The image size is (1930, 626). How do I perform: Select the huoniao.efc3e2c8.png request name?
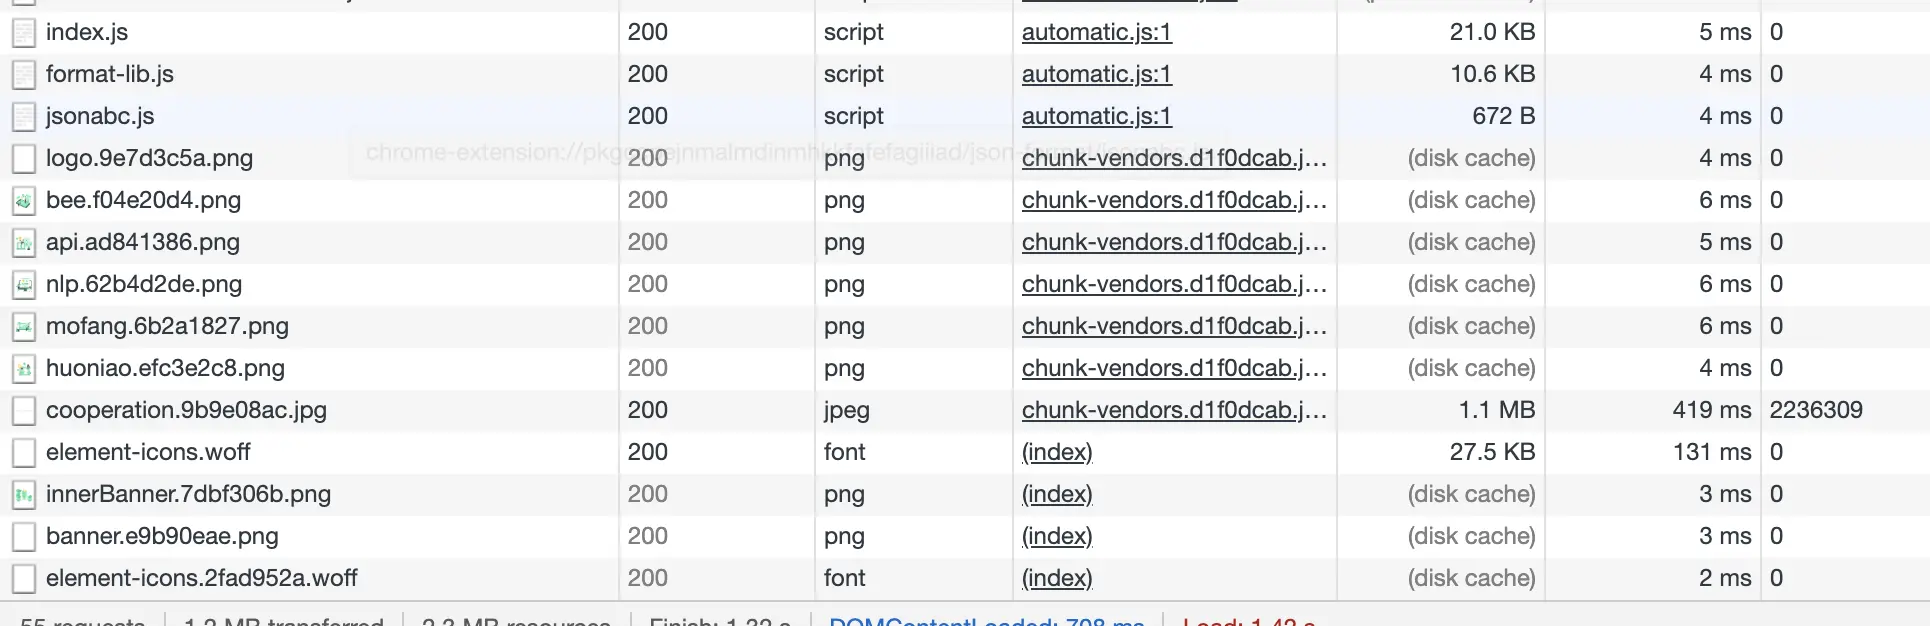click(165, 368)
